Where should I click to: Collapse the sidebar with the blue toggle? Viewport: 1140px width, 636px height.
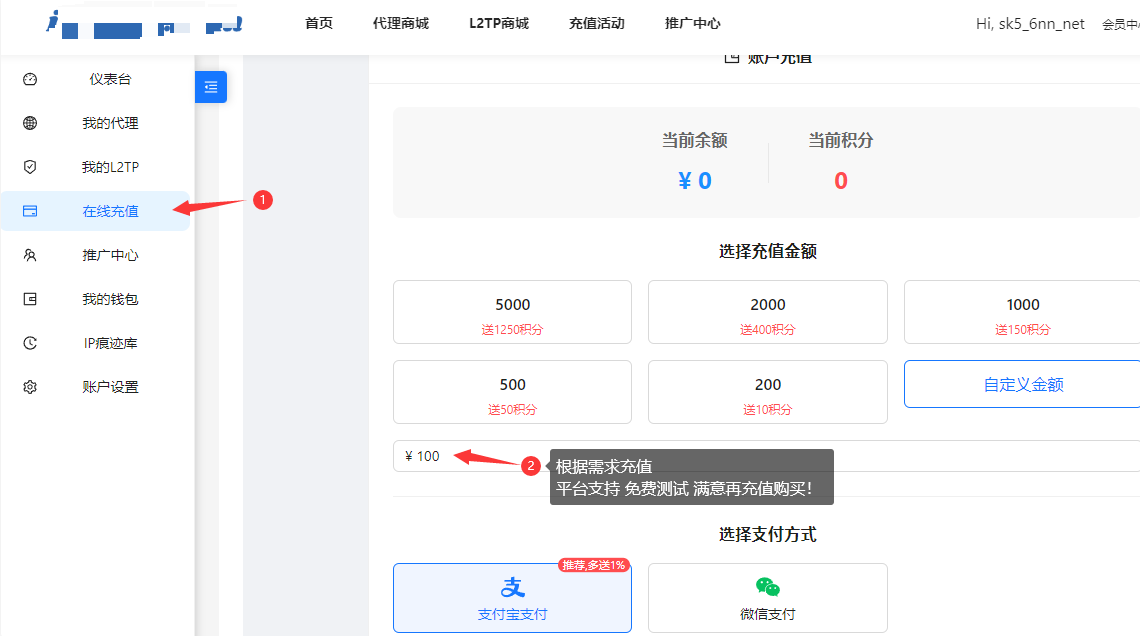[x=210, y=87]
